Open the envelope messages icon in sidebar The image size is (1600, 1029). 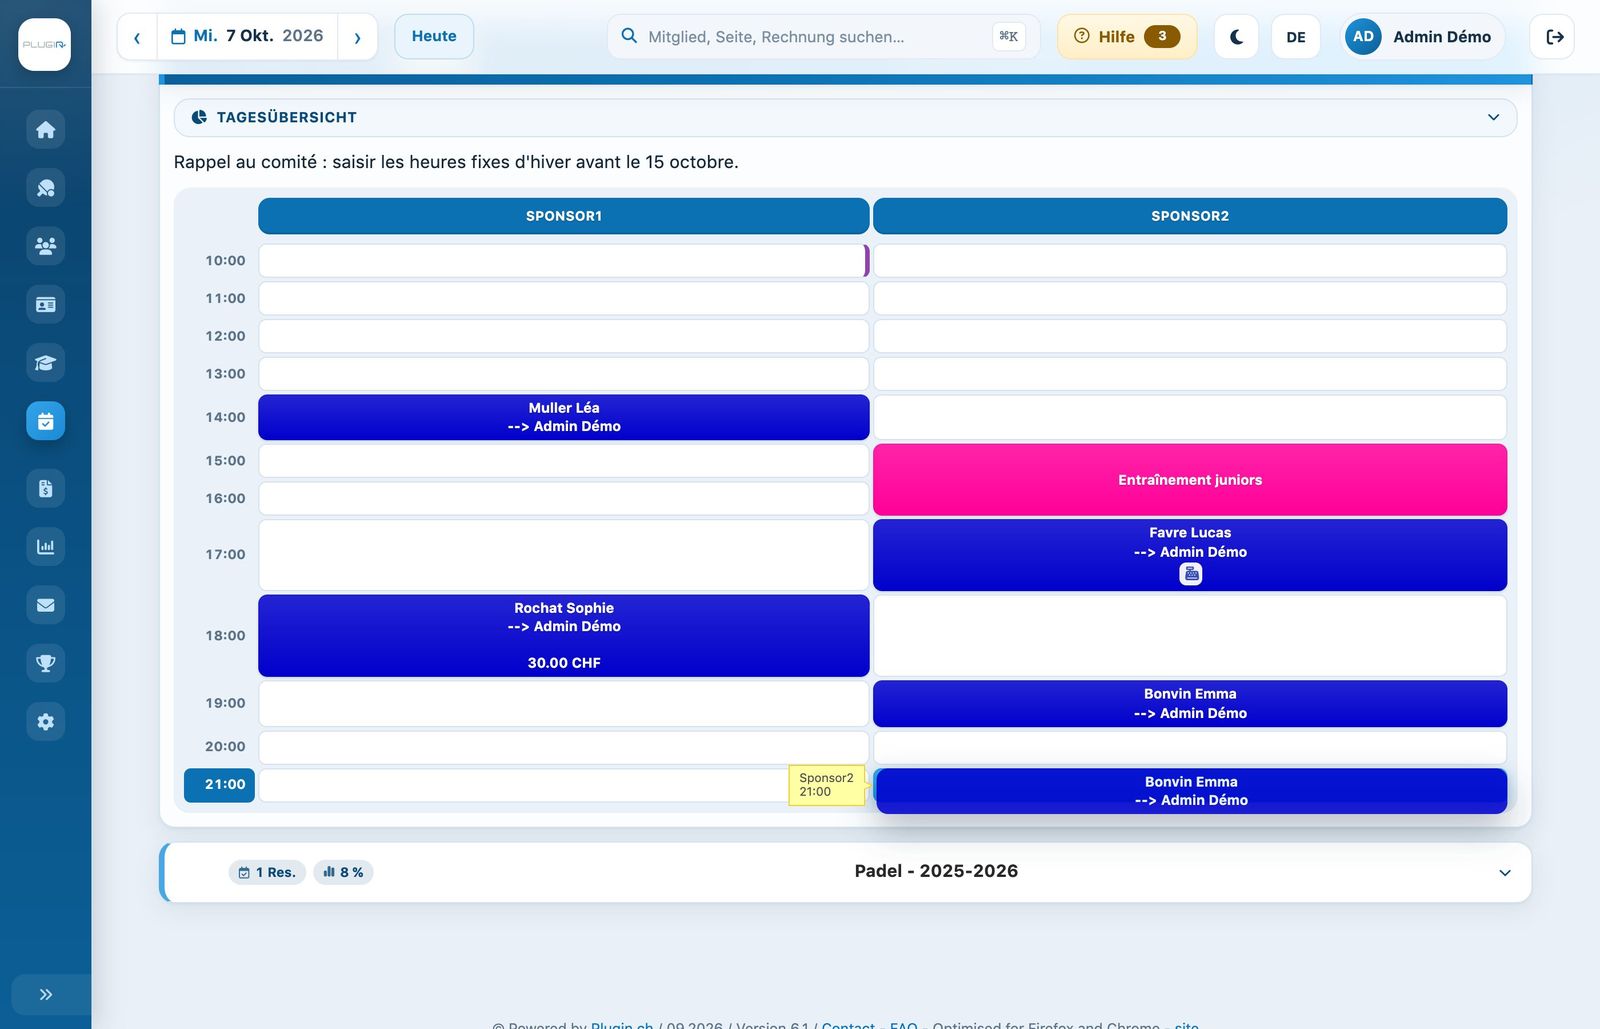coord(45,605)
